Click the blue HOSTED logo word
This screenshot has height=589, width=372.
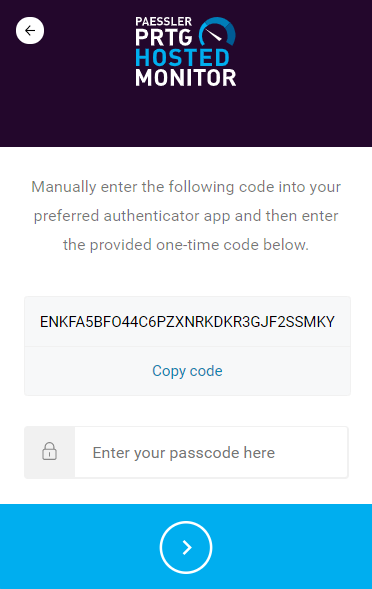(x=182, y=57)
